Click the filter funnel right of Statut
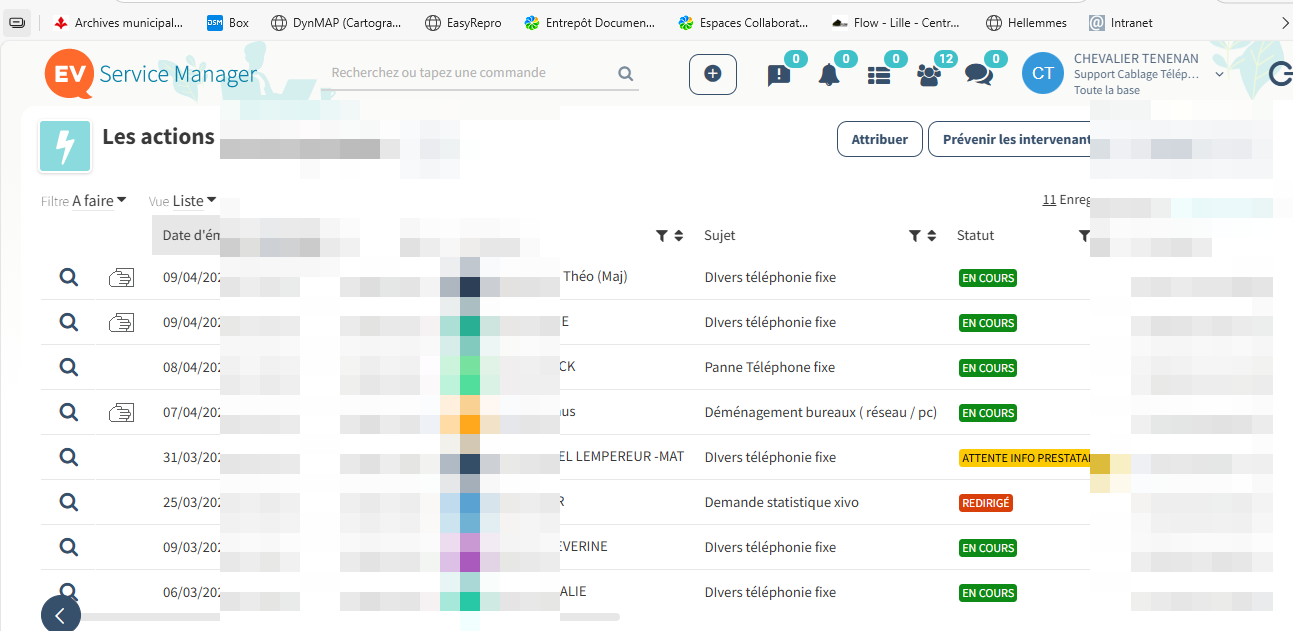This screenshot has height=631, width=1293. point(1084,236)
